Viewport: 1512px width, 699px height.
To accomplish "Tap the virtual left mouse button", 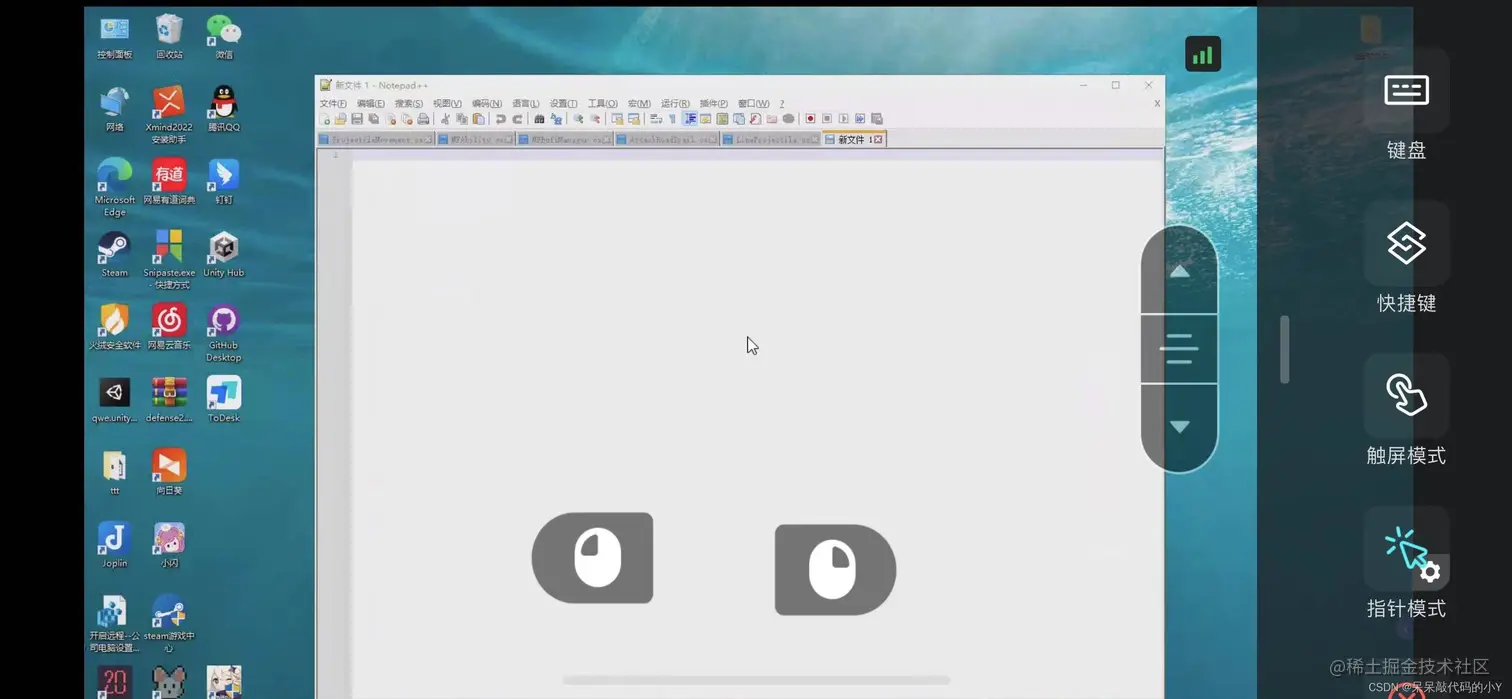I will pyautogui.click(x=592, y=558).
